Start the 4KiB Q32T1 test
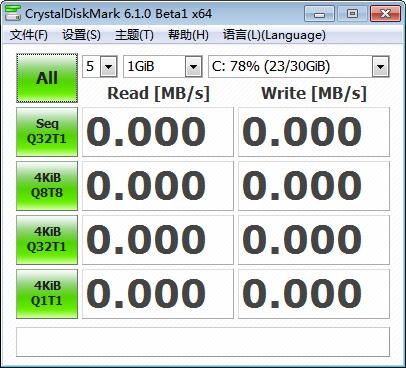Screen dimensions: 406x368 47,240
